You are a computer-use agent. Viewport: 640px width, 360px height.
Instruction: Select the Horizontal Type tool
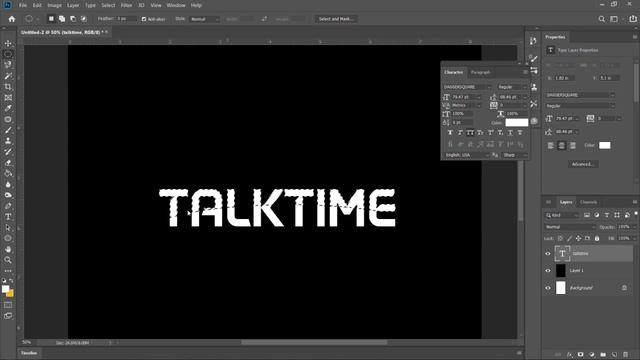8,217
